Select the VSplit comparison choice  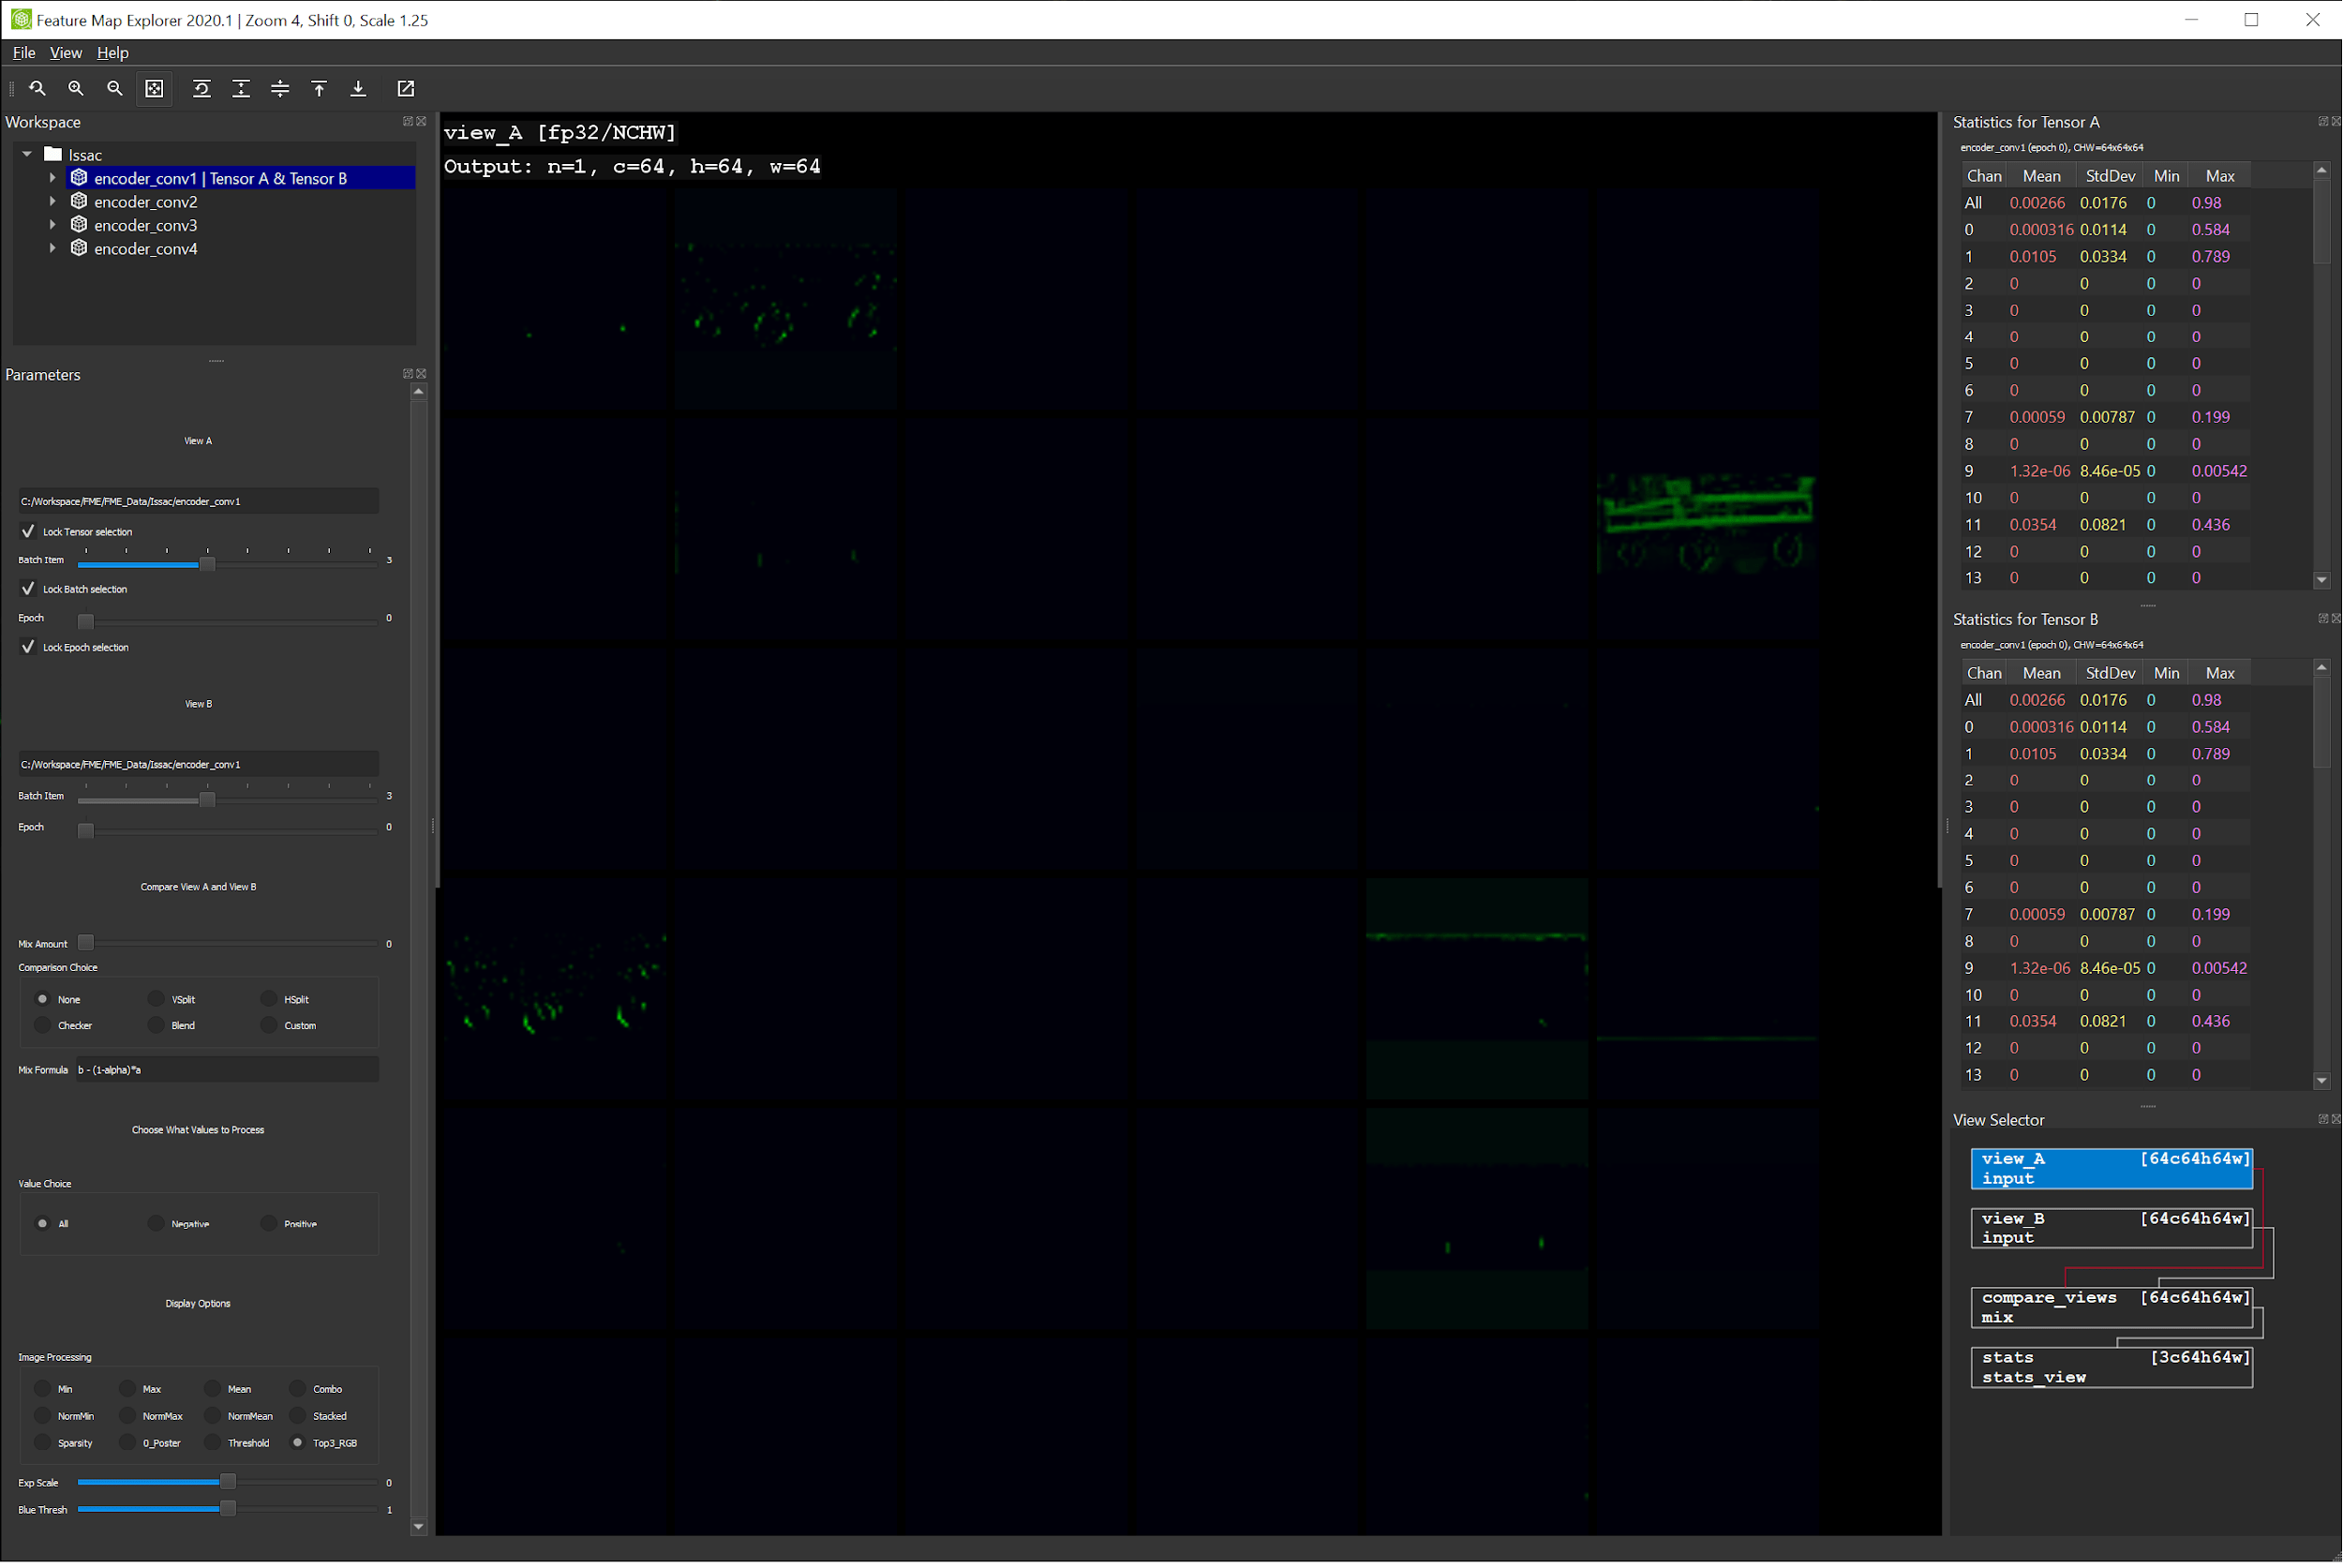[156, 999]
